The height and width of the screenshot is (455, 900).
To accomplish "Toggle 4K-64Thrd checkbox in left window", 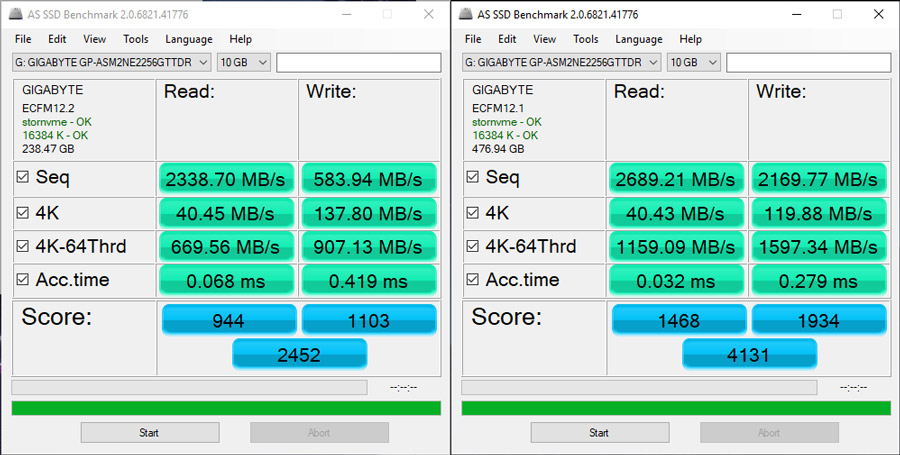I will (x=22, y=246).
